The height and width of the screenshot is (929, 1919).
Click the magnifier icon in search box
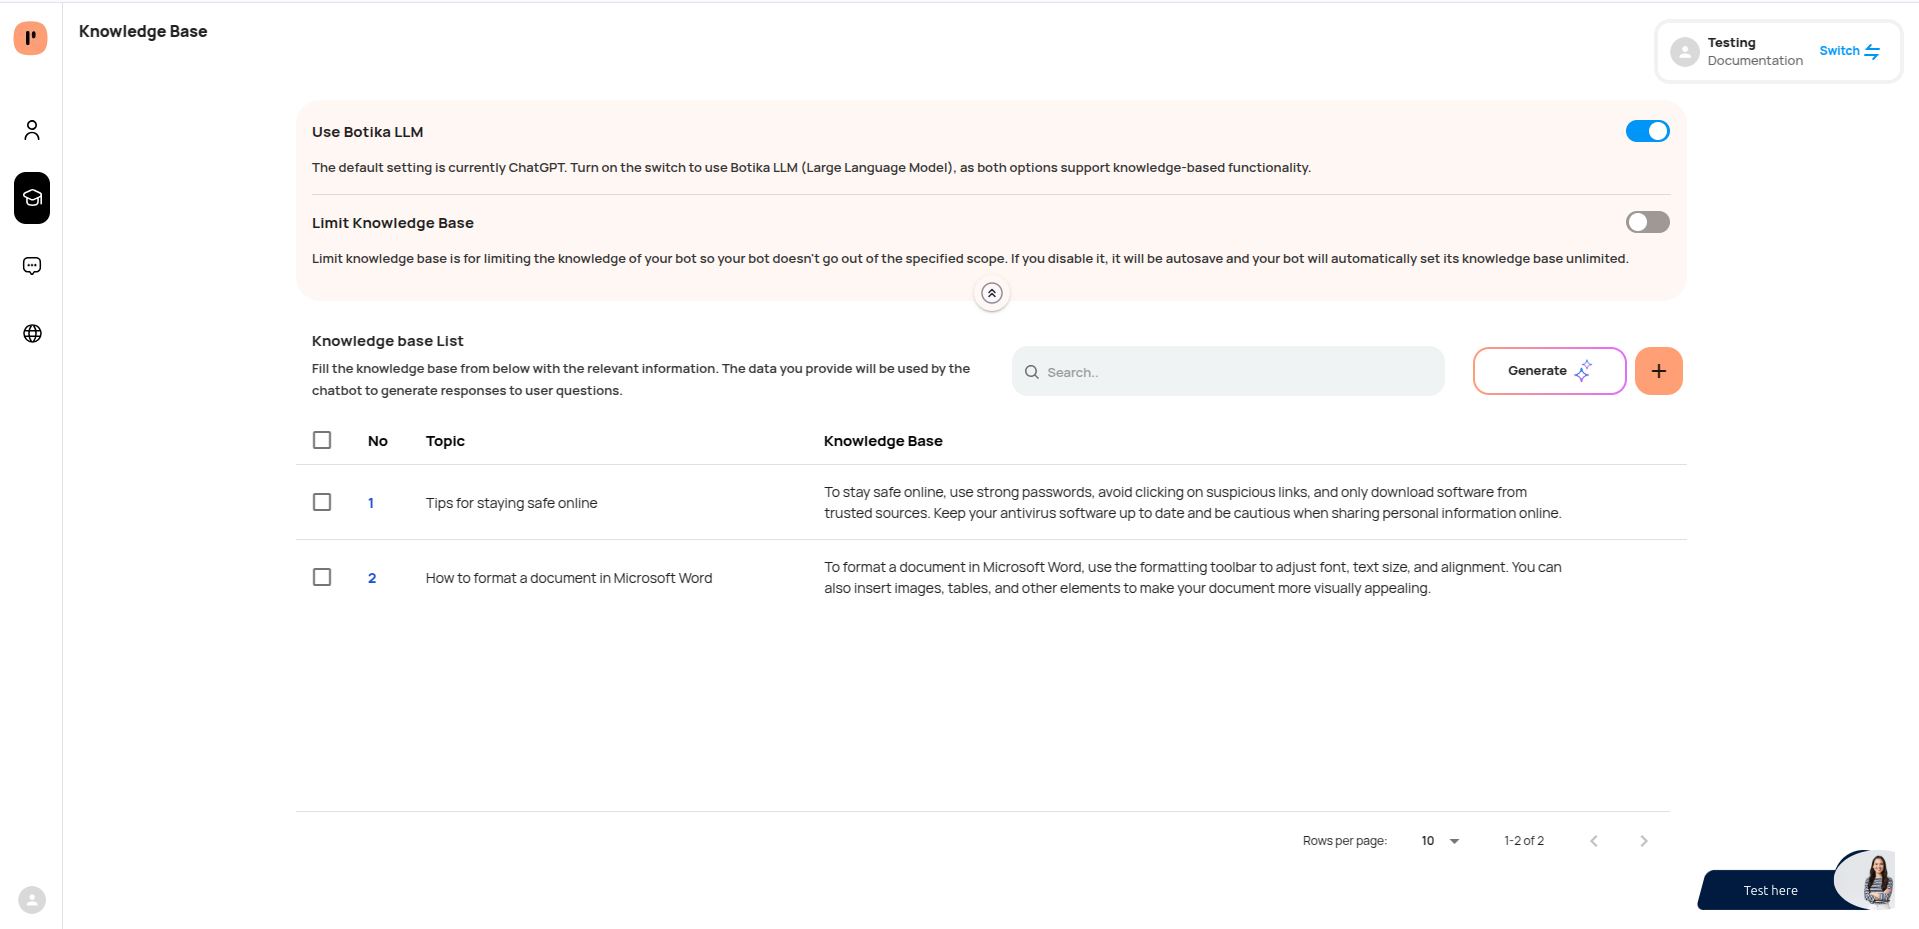(x=1032, y=372)
